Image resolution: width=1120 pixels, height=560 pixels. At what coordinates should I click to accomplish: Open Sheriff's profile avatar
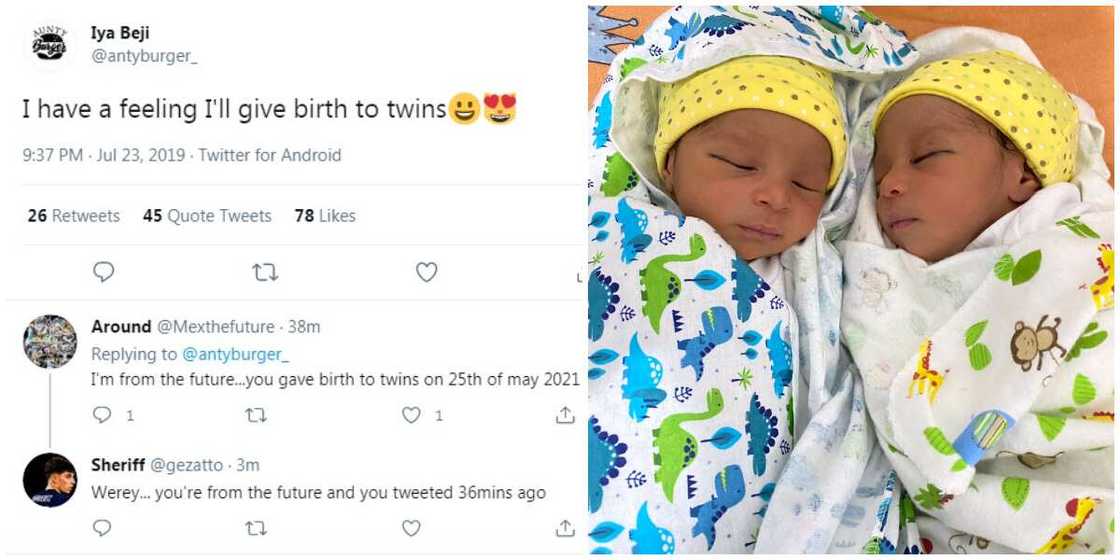[50, 480]
